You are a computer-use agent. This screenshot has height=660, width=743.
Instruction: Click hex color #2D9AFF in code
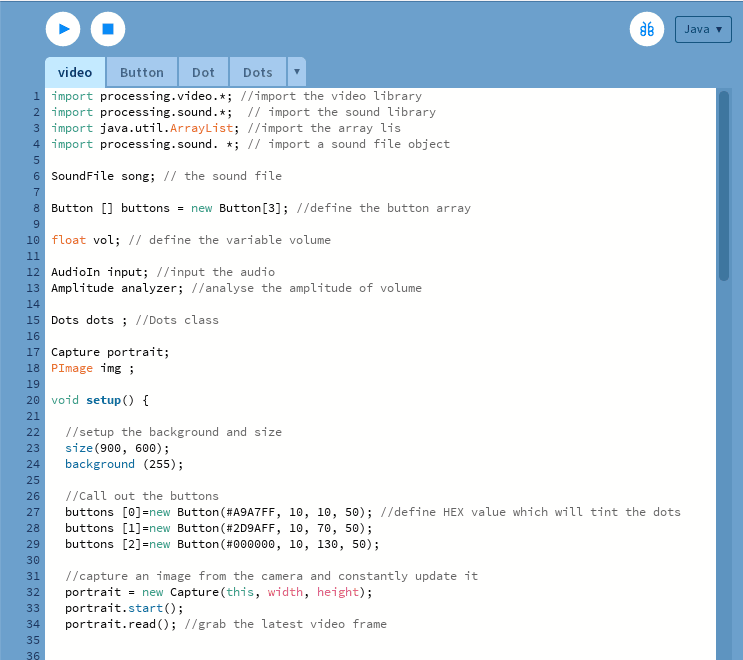point(250,528)
